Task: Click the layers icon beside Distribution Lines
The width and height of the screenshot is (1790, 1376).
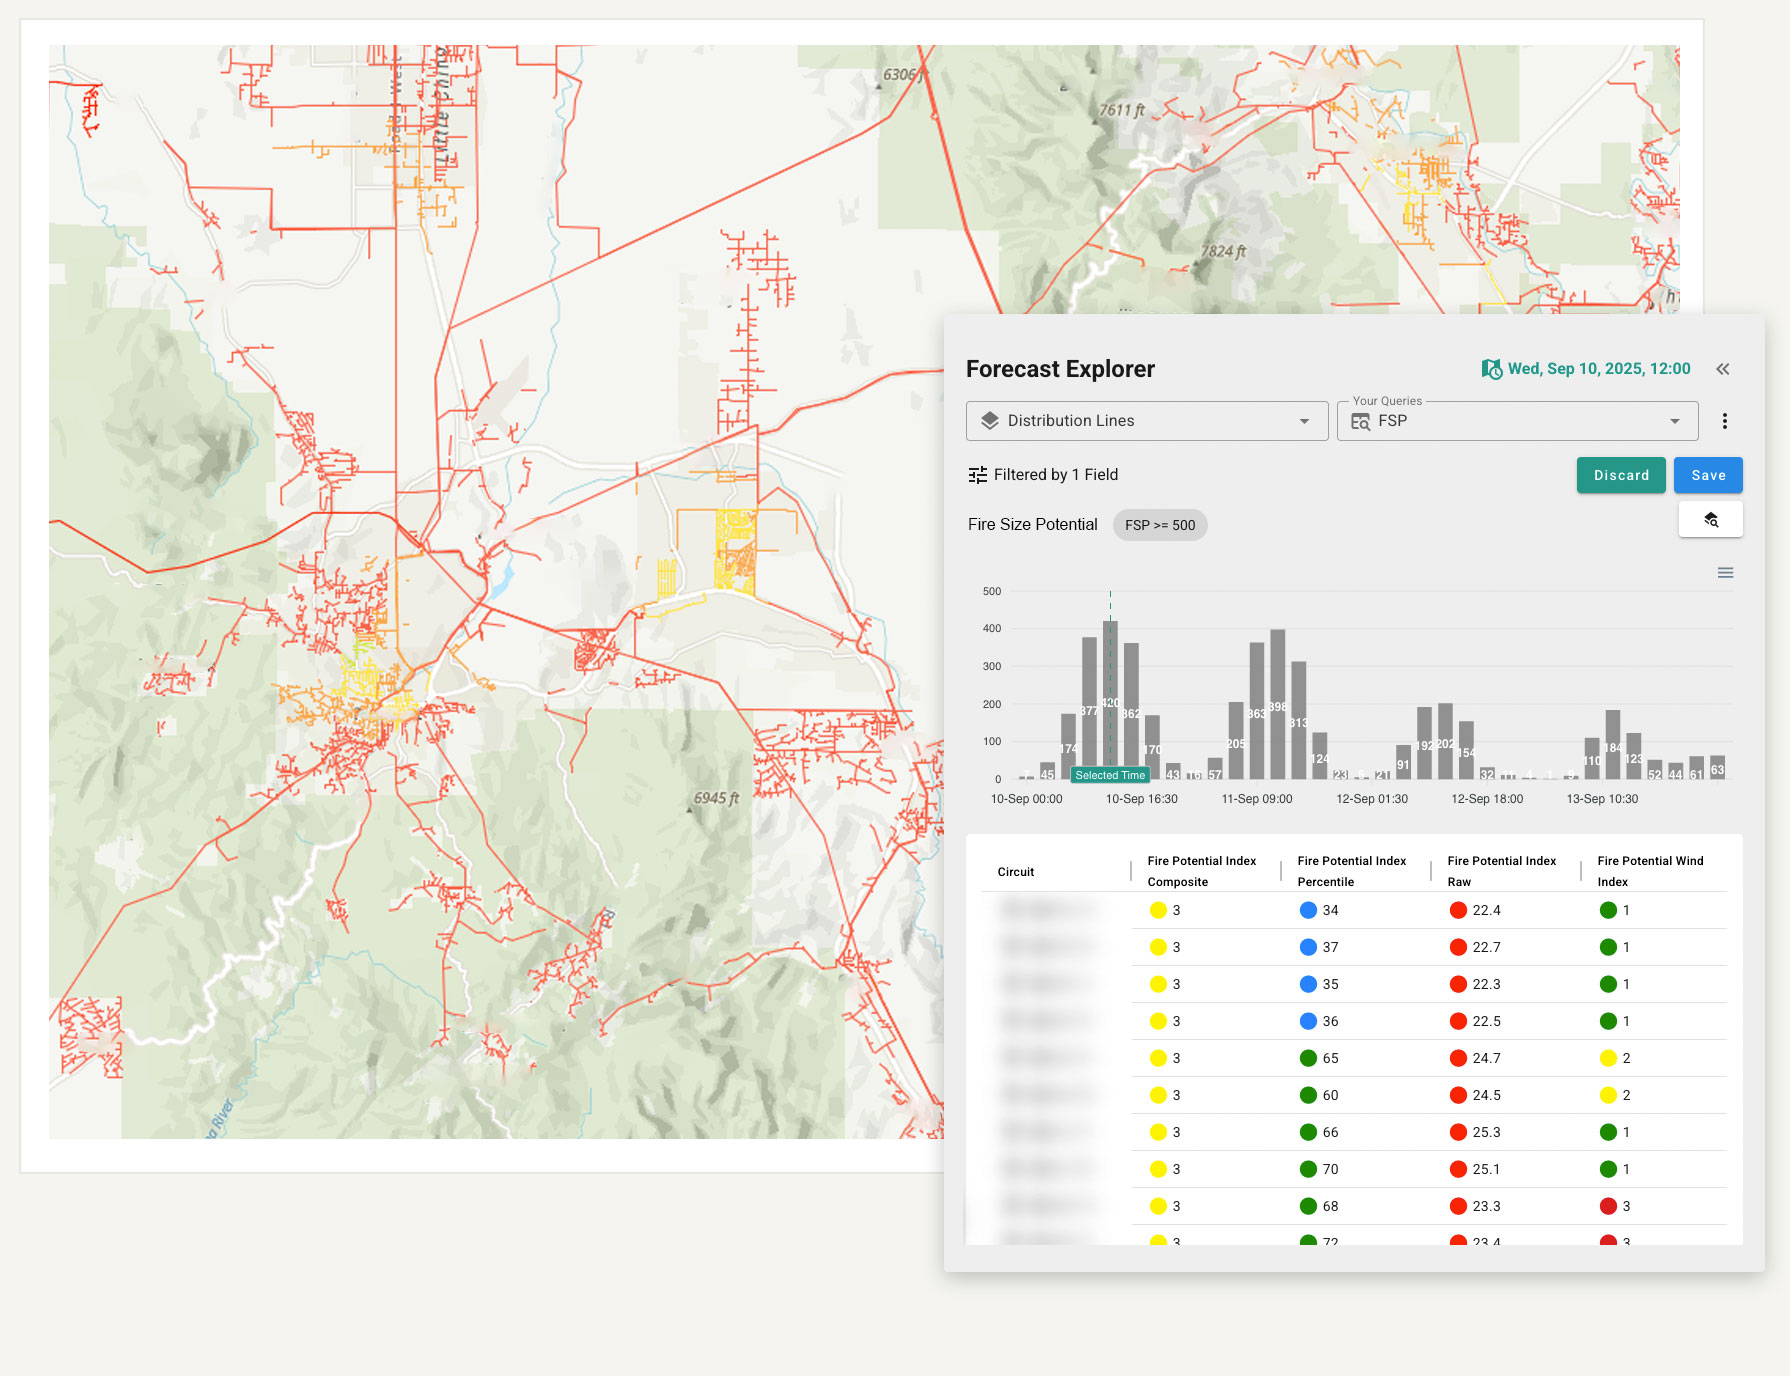Action: 990,421
